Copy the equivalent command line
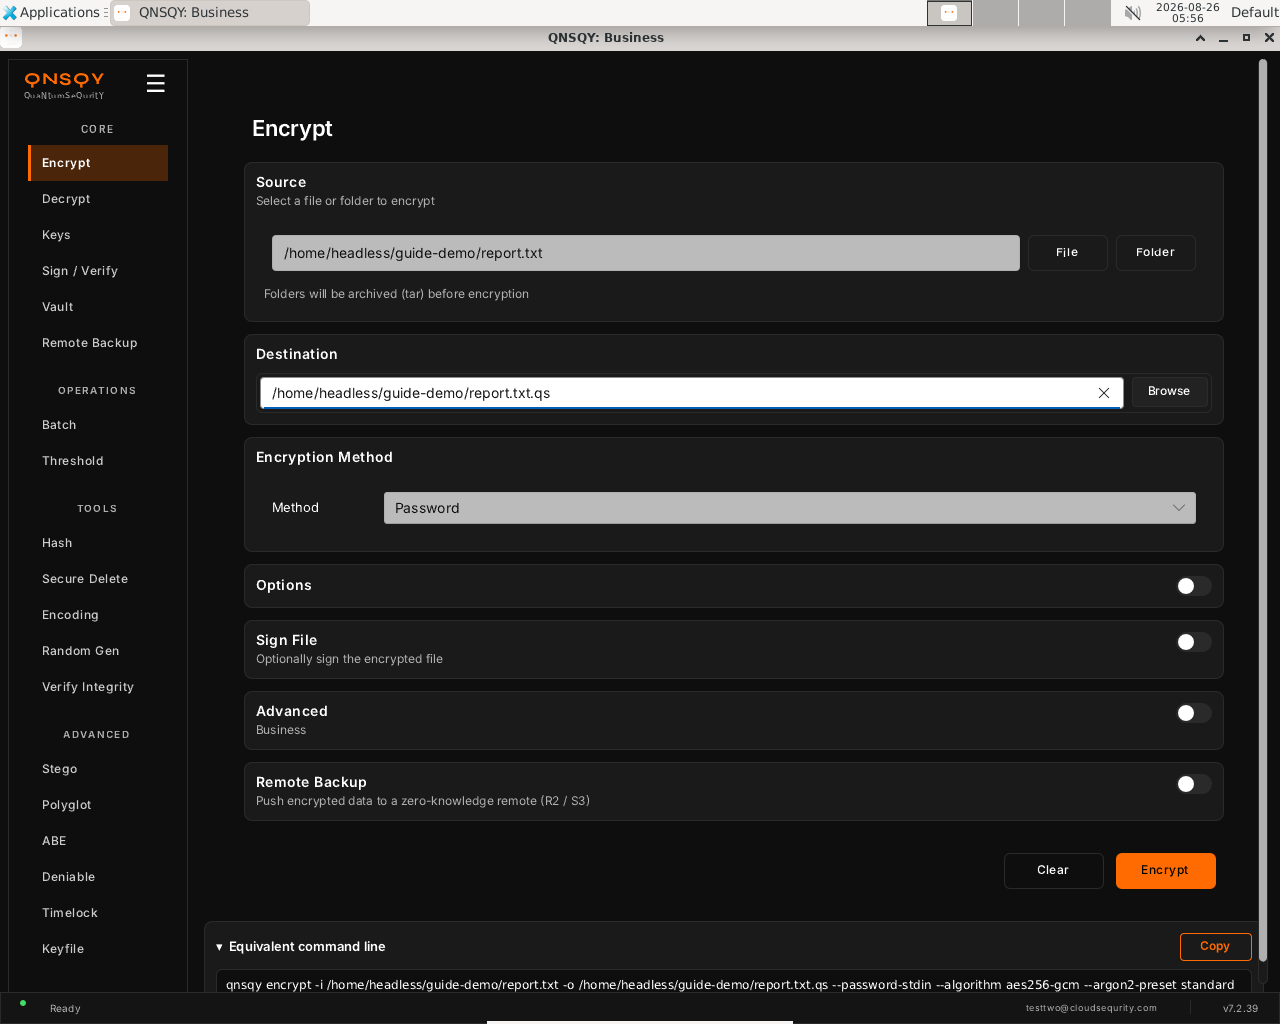 (x=1215, y=947)
